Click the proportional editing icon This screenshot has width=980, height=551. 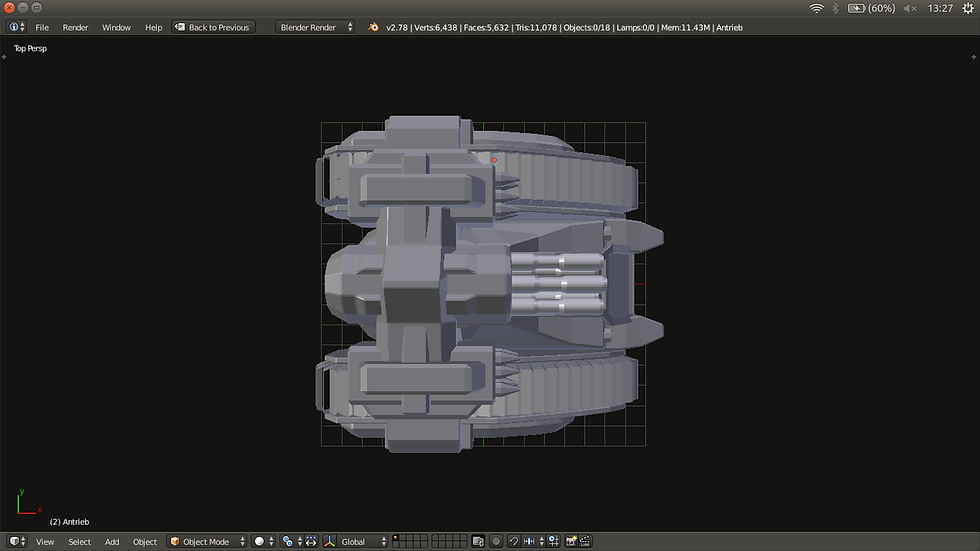(496, 541)
